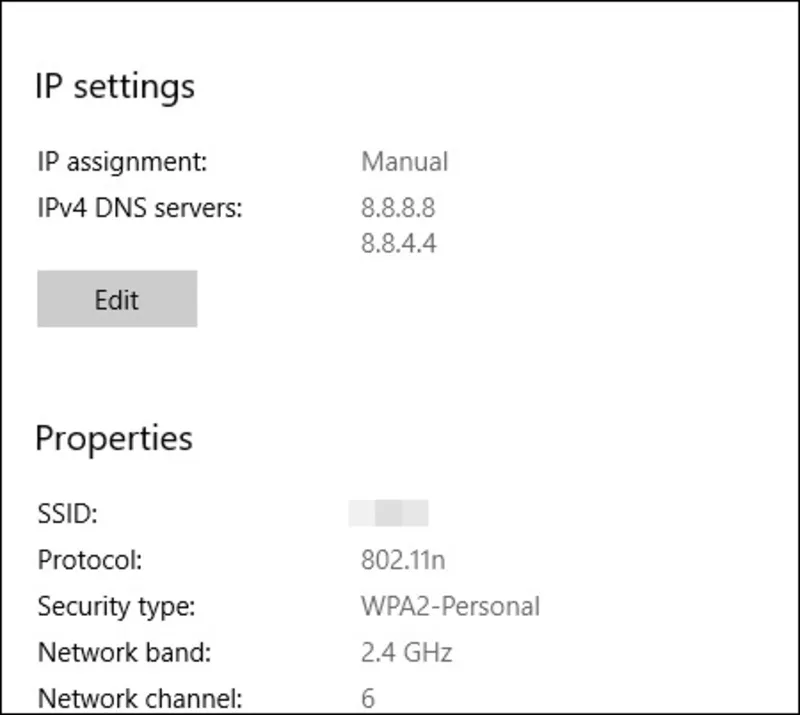Select the Network band label
800x715 pixels.
[124, 652]
